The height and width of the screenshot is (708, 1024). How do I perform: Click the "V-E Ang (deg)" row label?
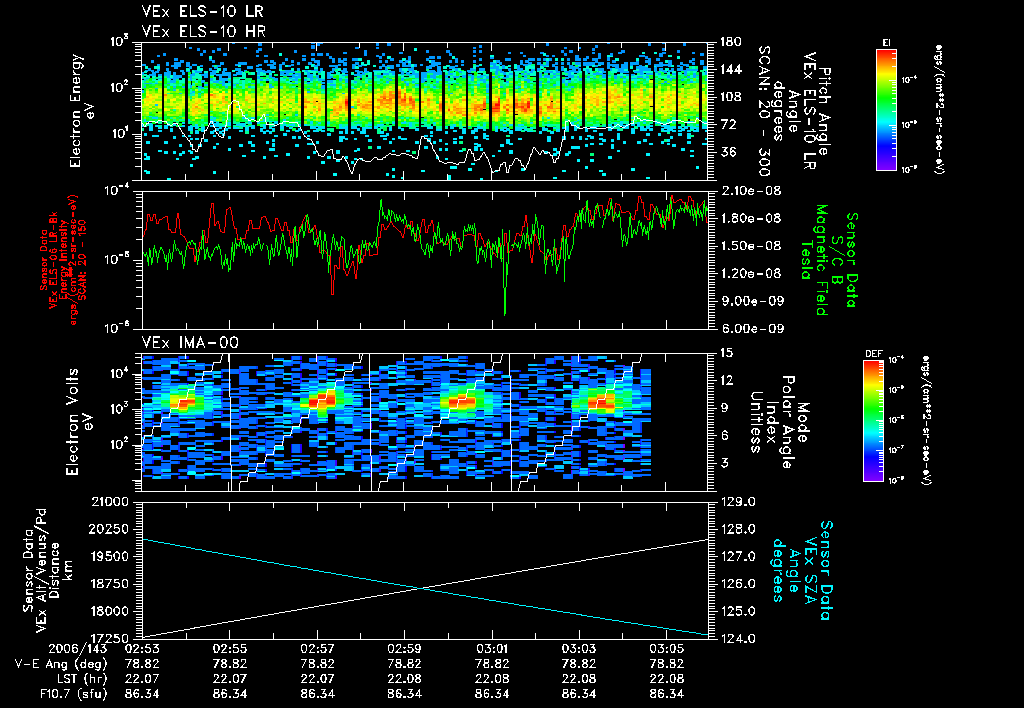point(61,664)
